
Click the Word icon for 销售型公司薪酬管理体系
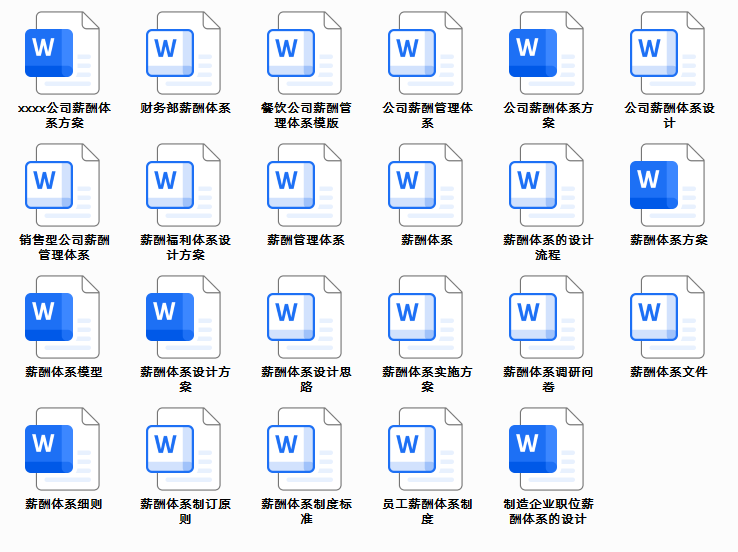coord(62,185)
